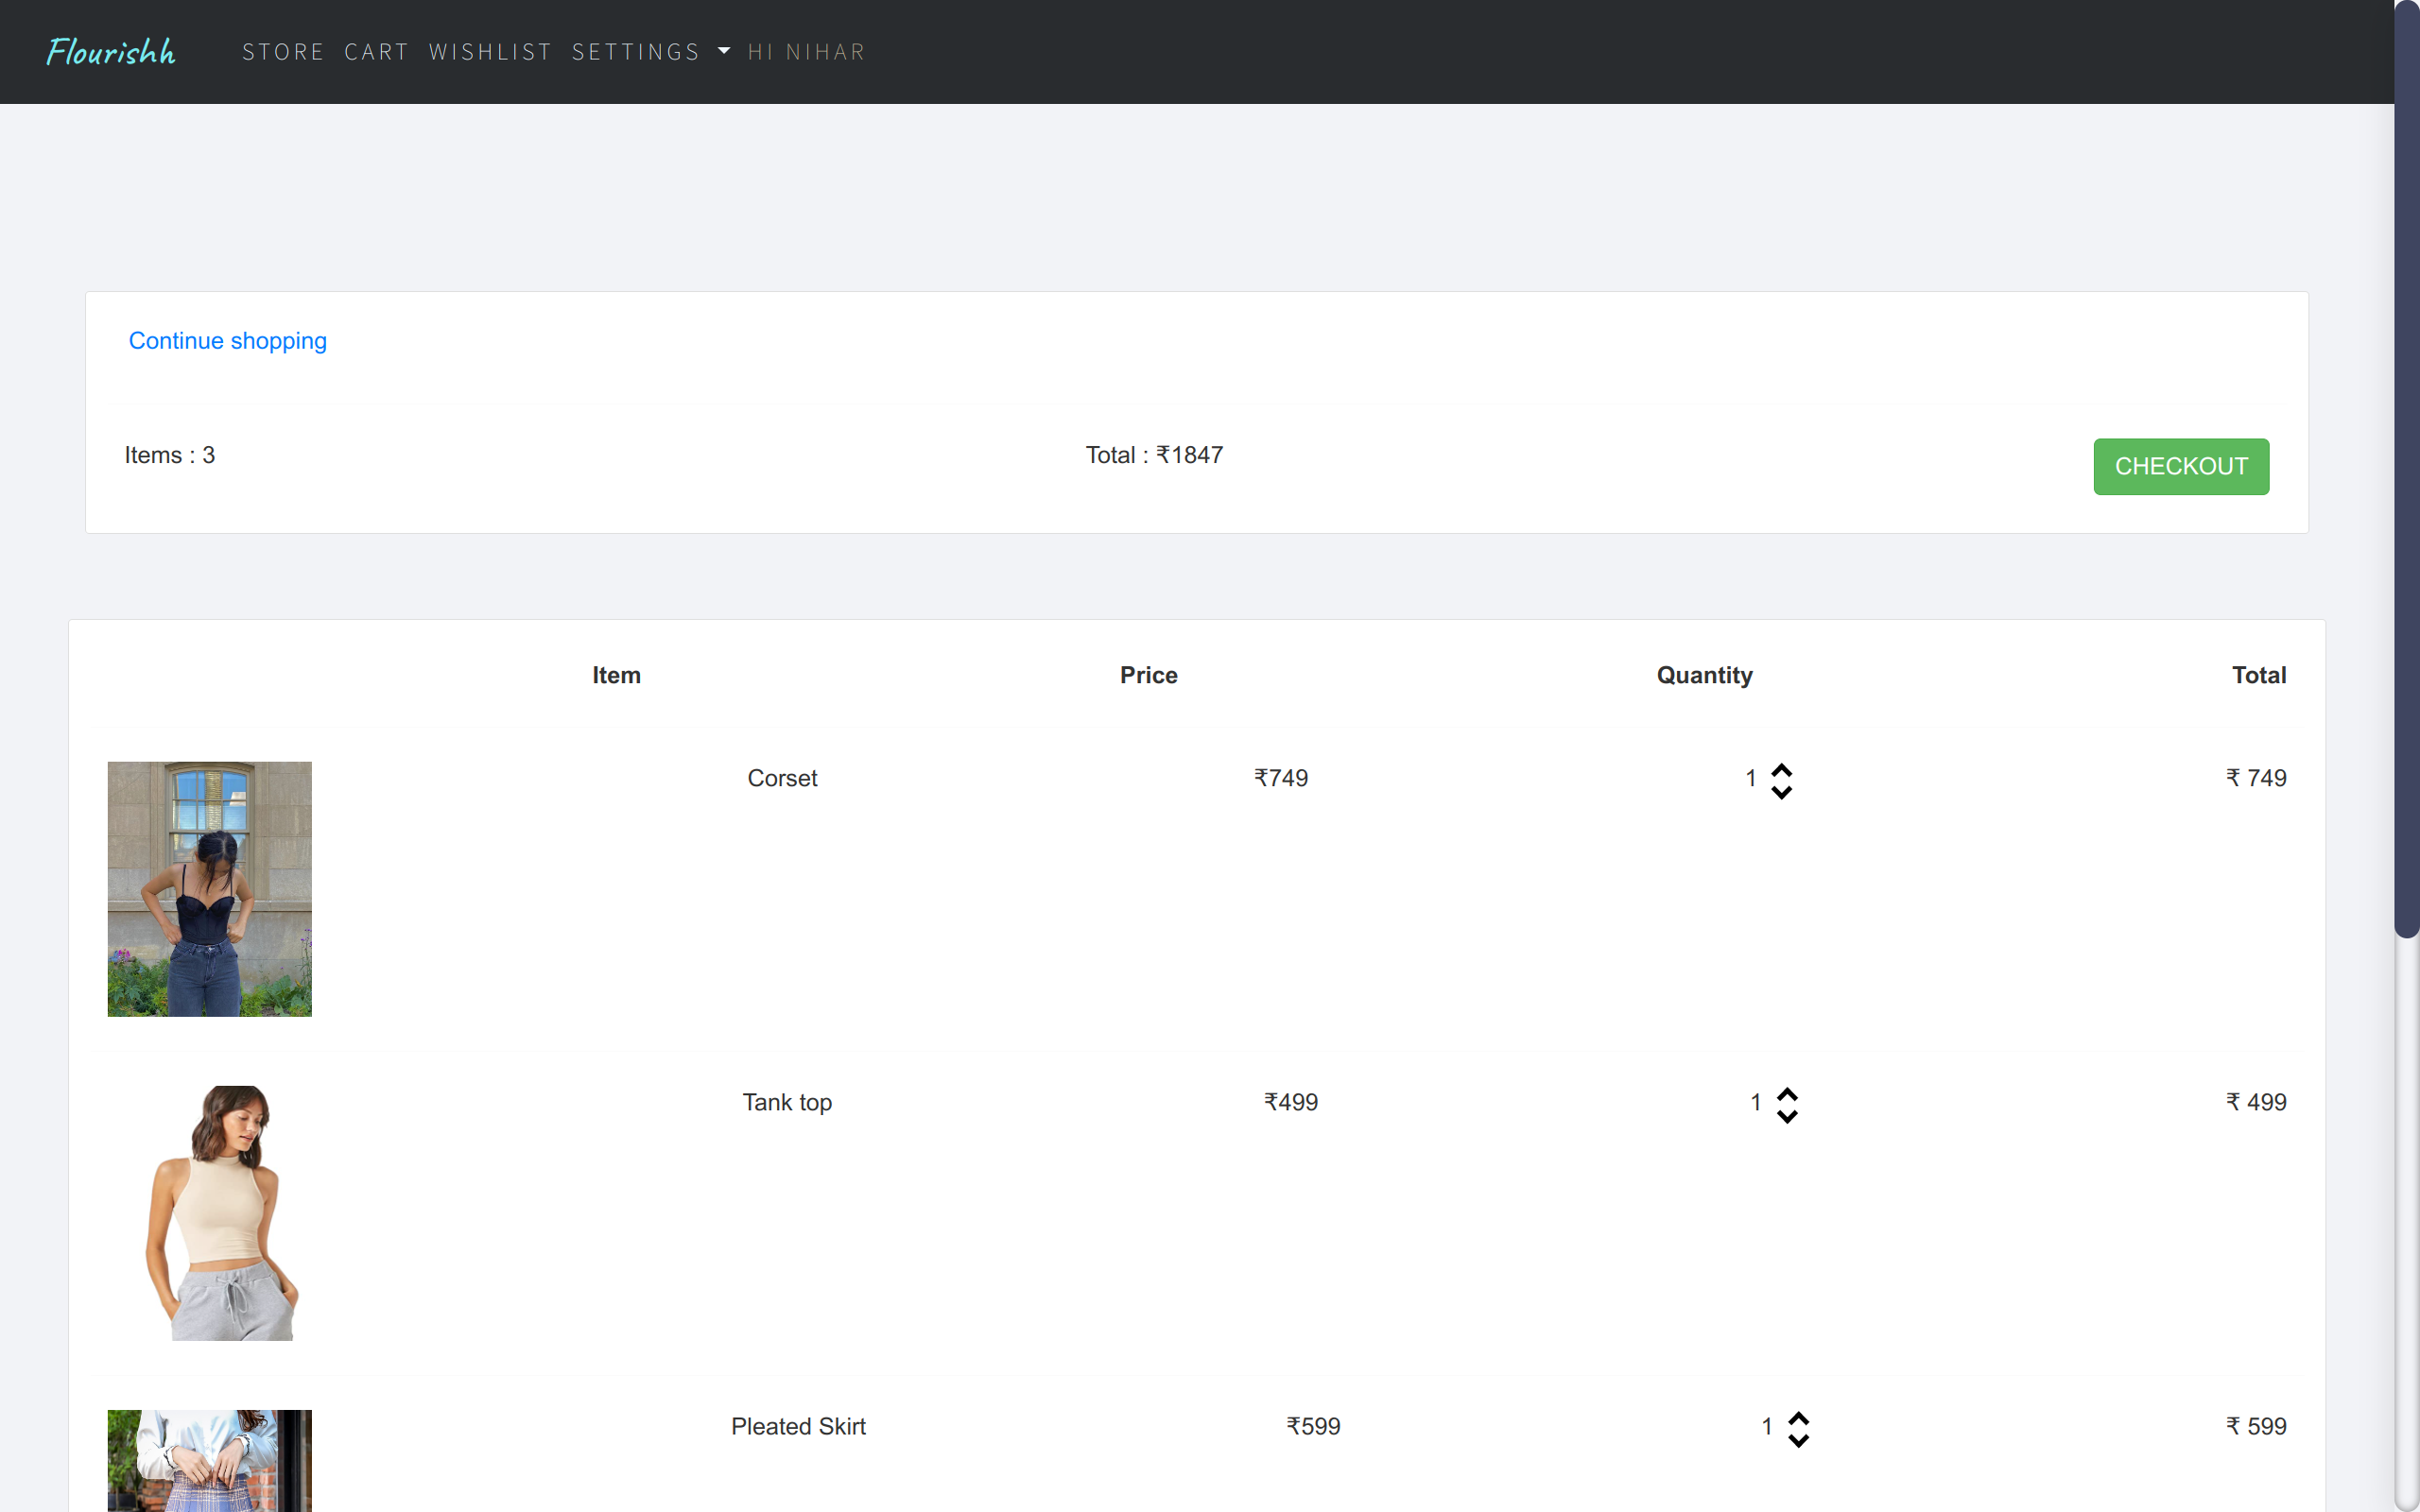
Task: Click the CHECKOUT button
Action: [x=2181, y=466]
